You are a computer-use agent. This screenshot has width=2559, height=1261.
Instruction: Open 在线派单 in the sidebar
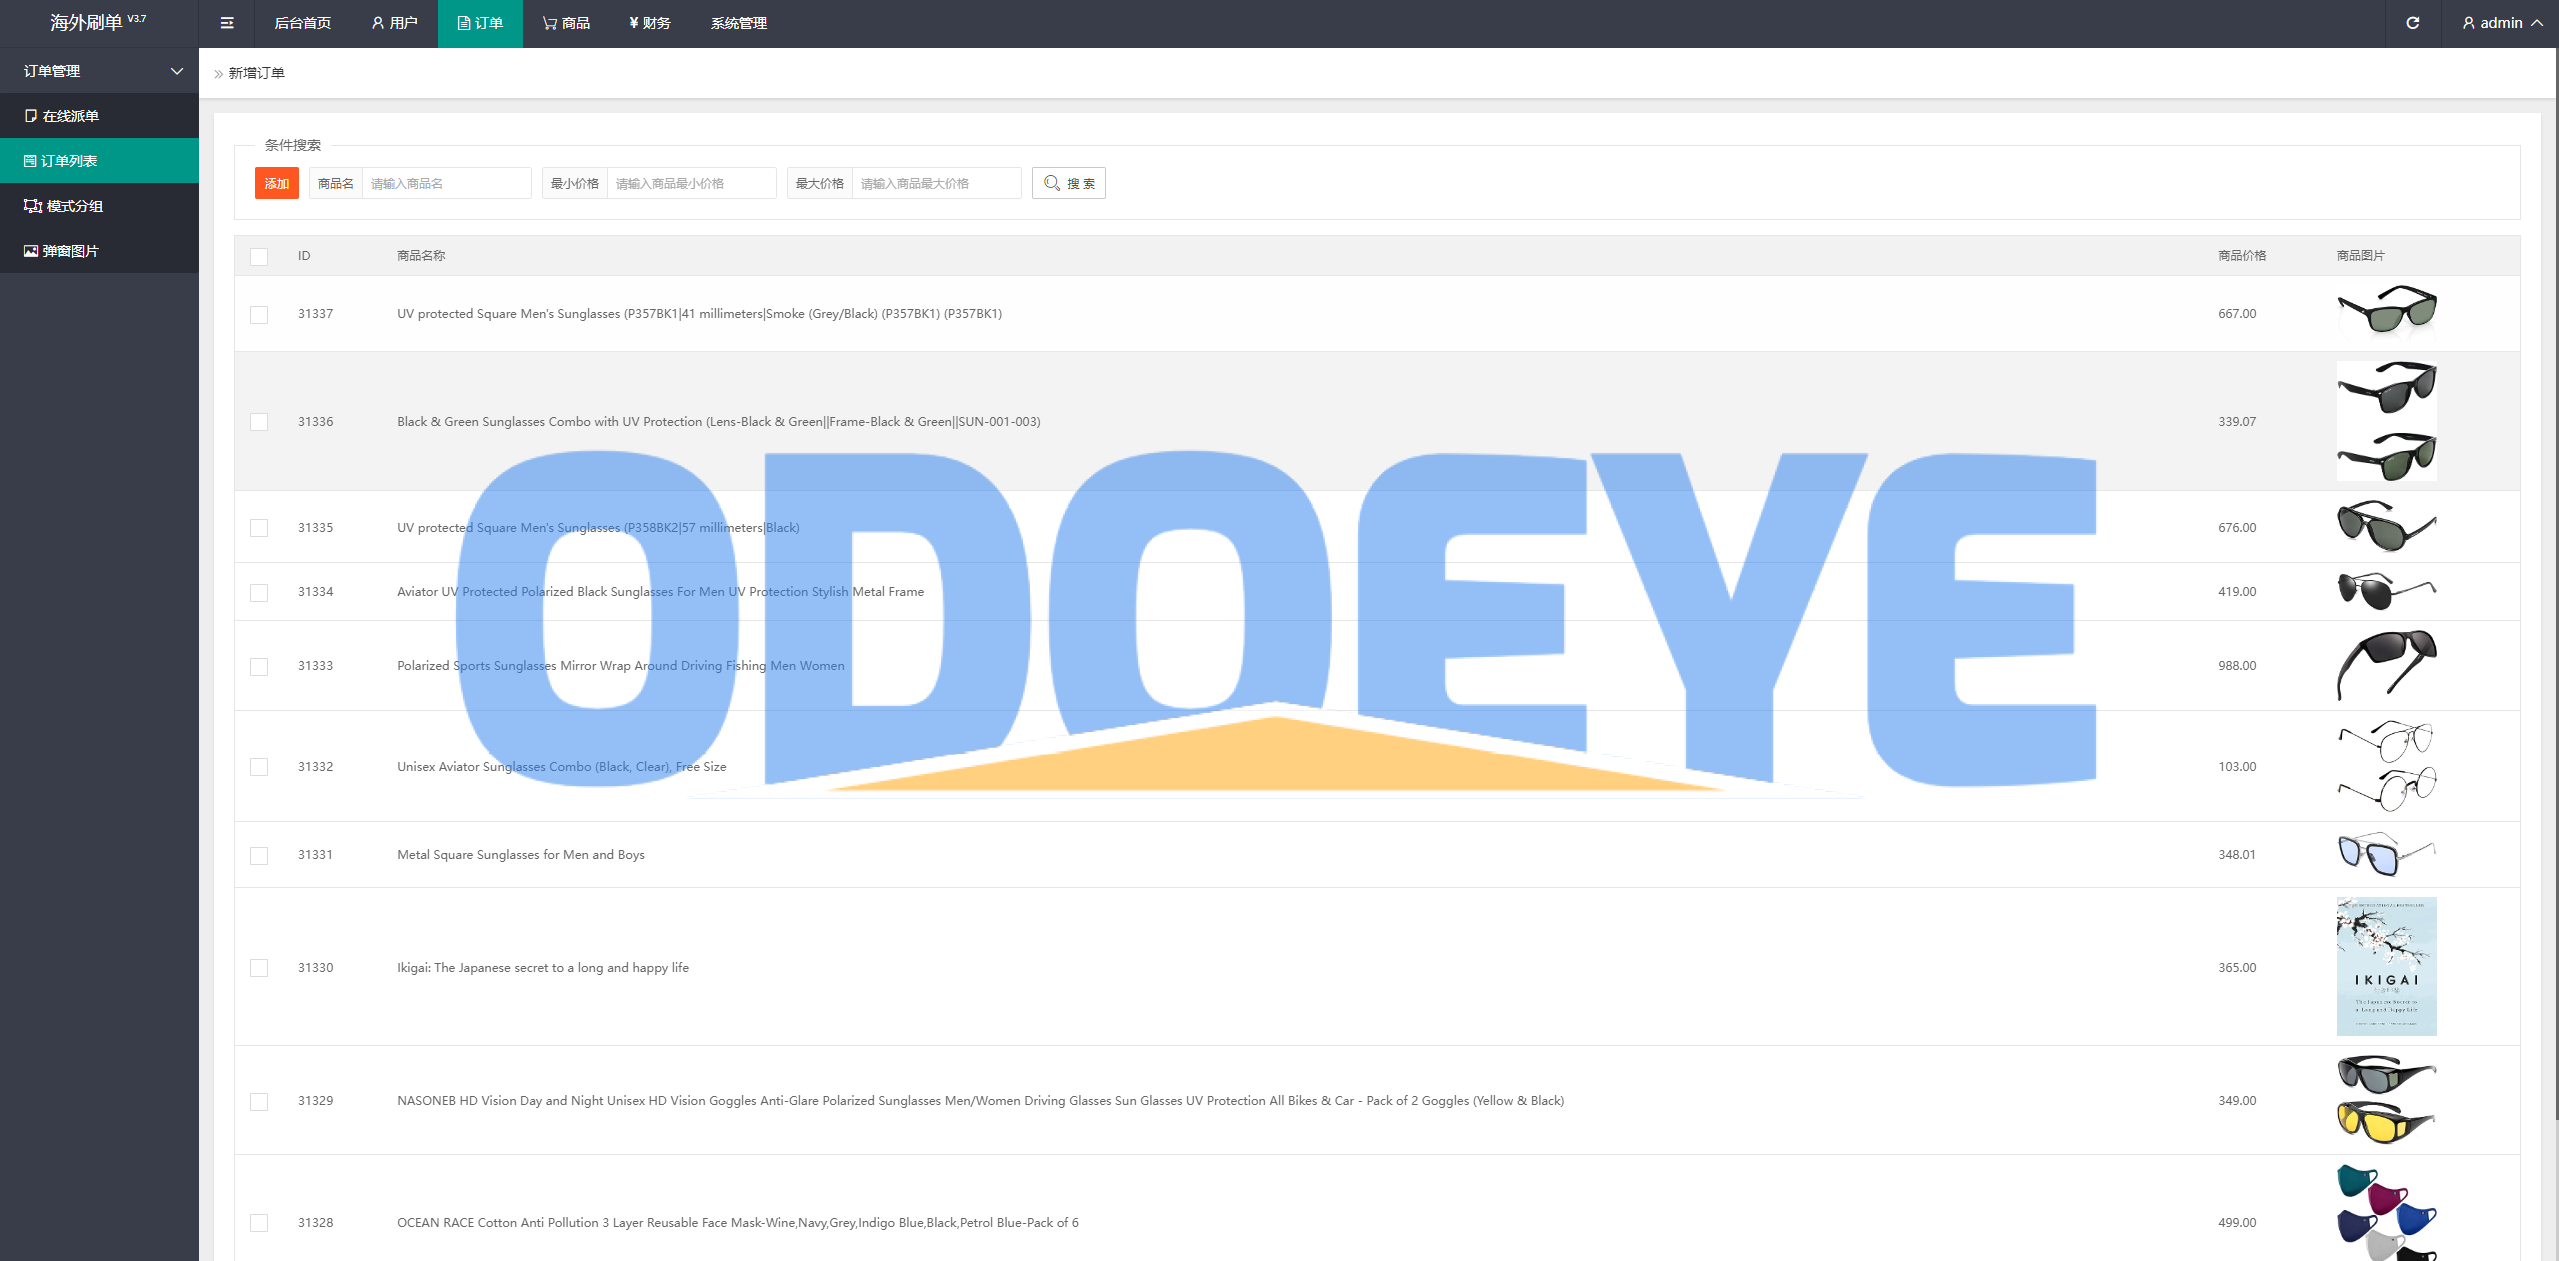[x=99, y=116]
